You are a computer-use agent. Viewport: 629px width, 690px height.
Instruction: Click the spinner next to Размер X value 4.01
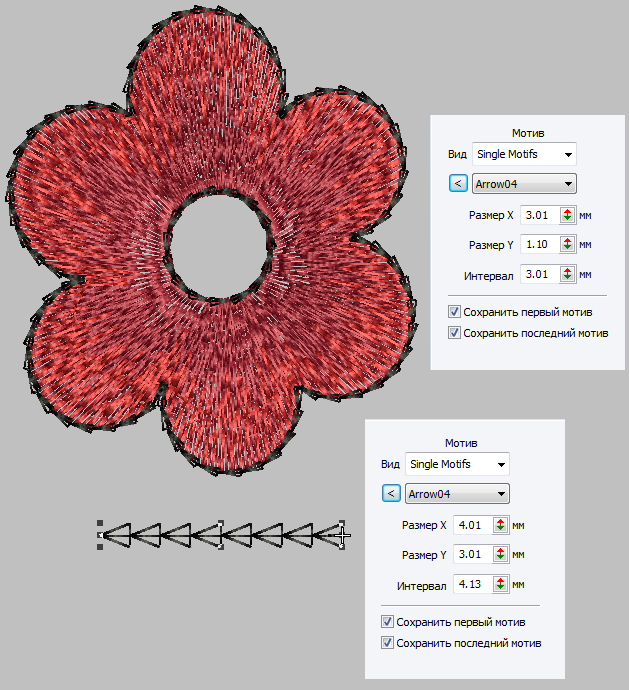(x=500, y=524)
